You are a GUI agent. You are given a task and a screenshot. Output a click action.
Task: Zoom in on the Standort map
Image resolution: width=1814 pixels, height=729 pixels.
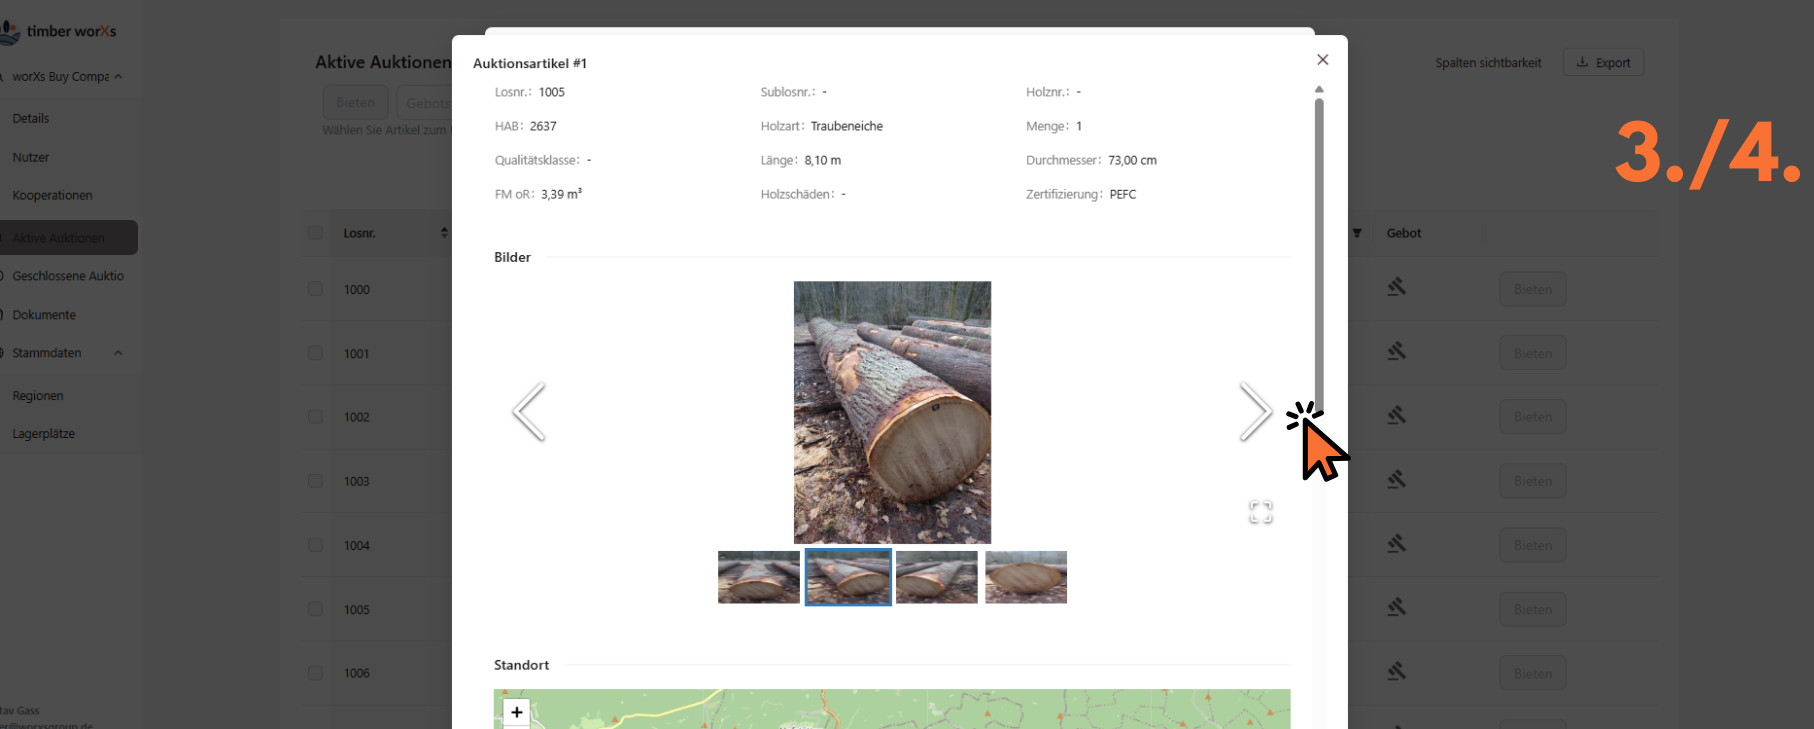tap(516, 712)
